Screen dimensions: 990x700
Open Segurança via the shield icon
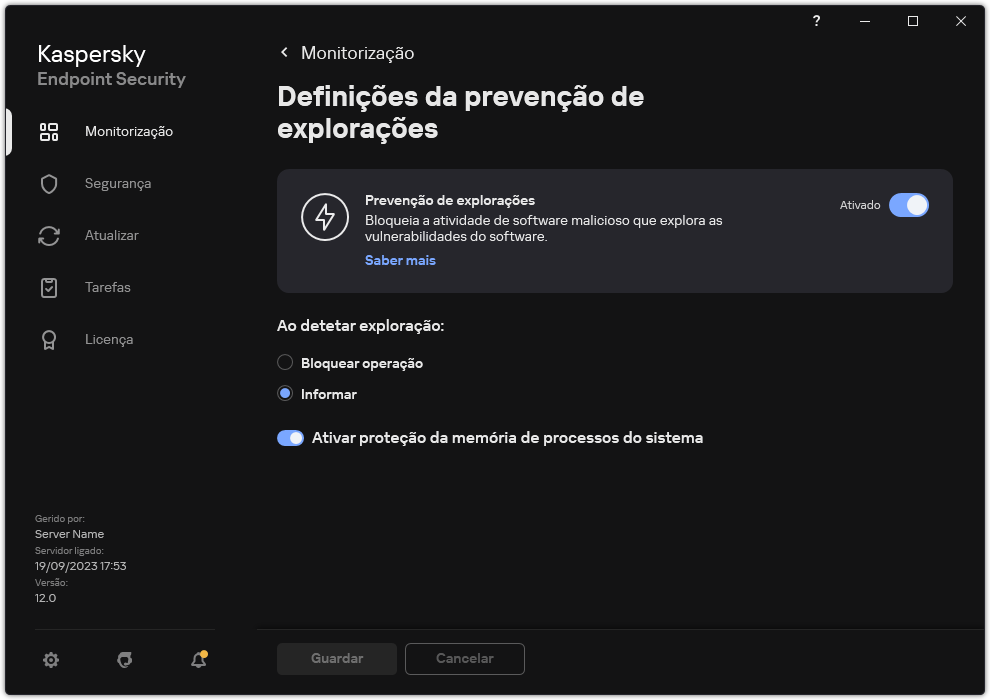[x=48, y=183]
